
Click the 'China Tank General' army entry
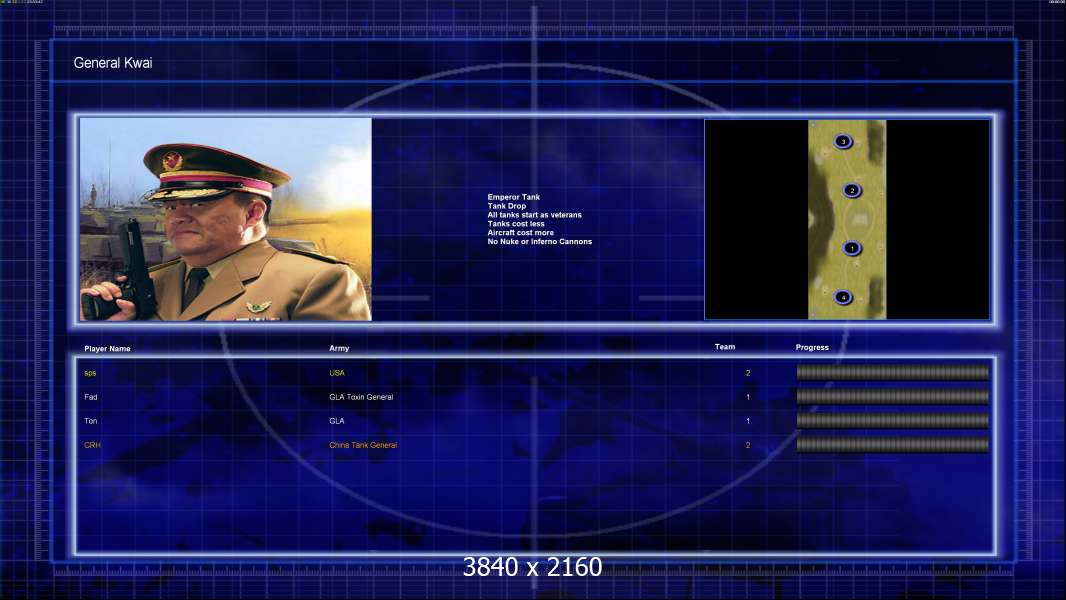(363, 445)
